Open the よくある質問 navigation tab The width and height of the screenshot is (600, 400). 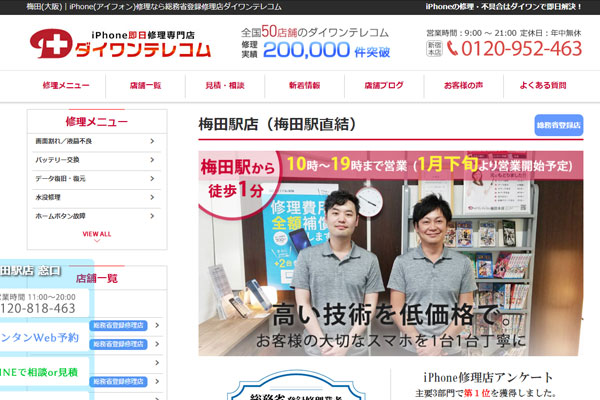pyautogui.click(x=543, y=85)
